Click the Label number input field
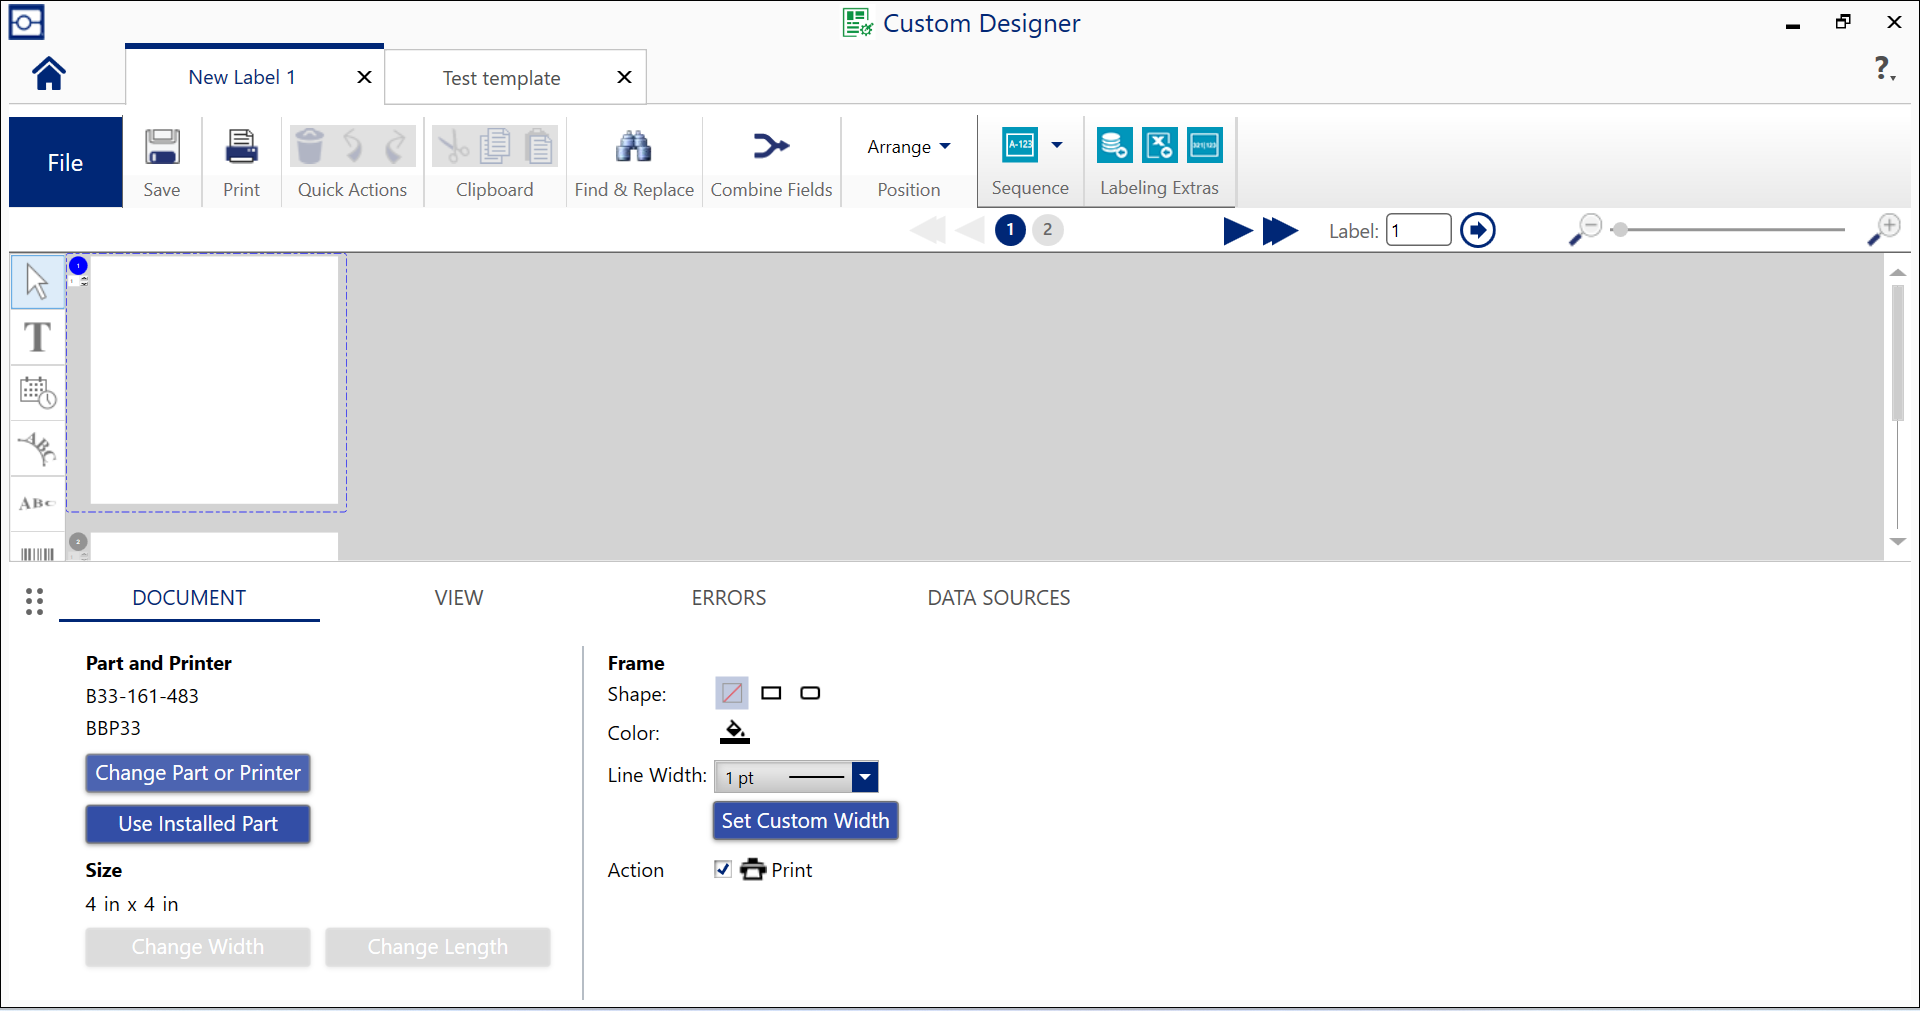The image size is (1920, 1011). (1418, 230)
